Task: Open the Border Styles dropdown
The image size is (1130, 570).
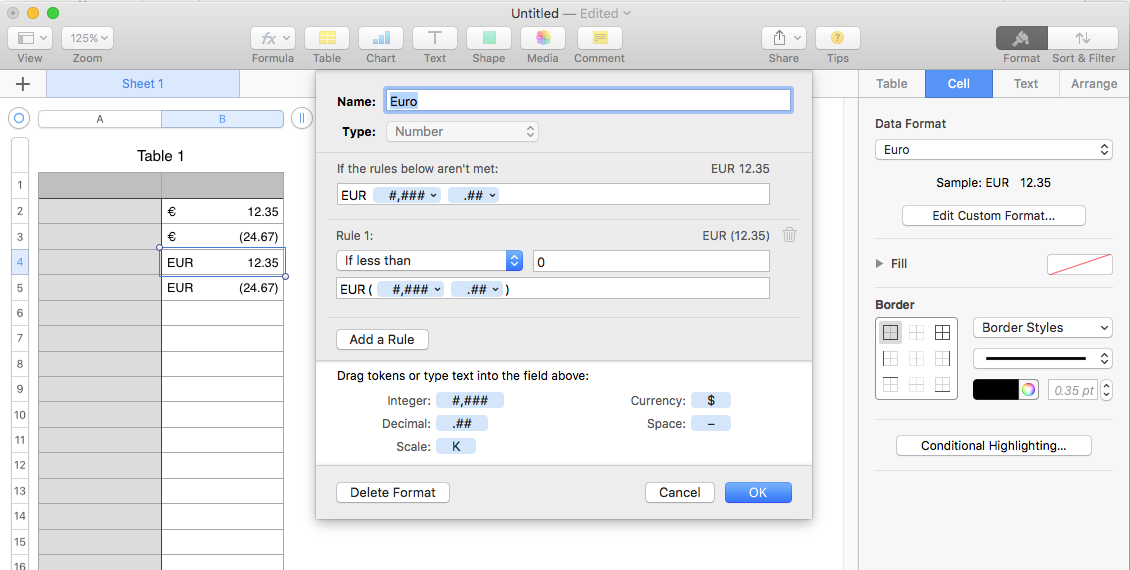Action: tap(1043, 327)
